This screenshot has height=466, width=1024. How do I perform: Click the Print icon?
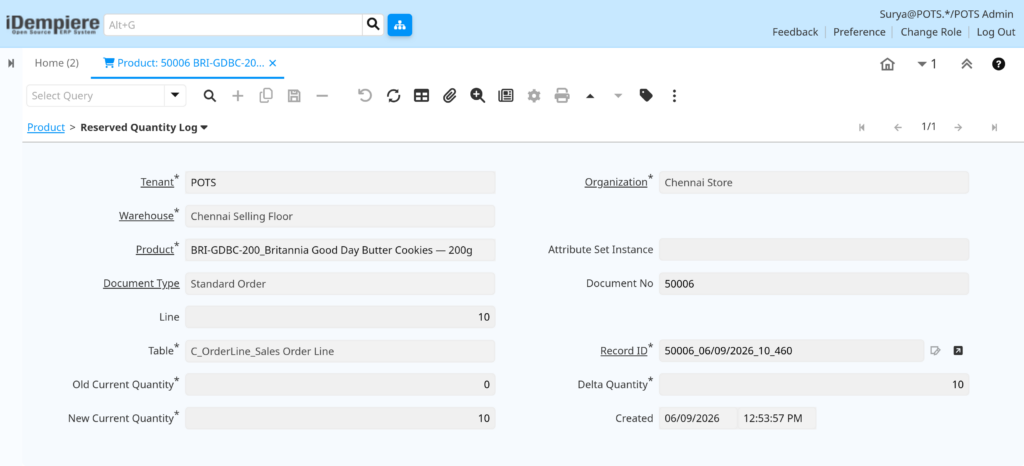click(562, 96)
